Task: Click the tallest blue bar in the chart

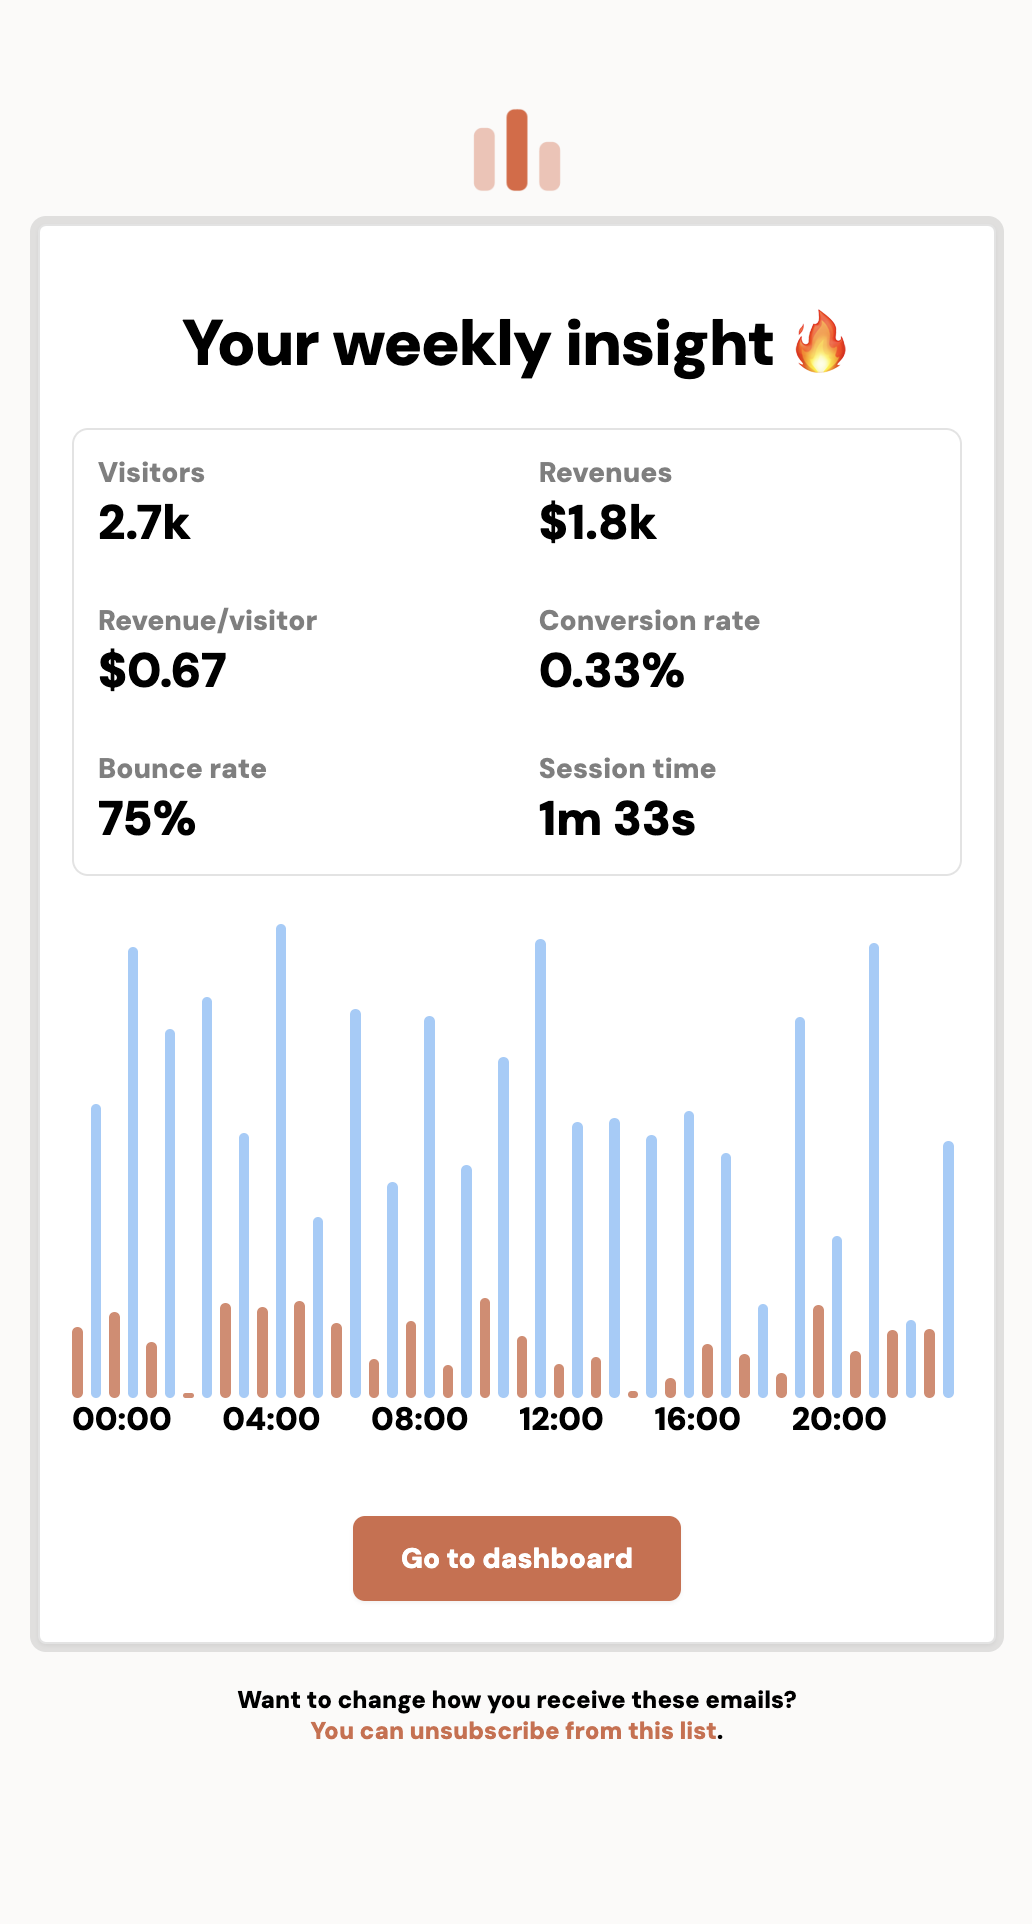Action: click(281, 1160)
